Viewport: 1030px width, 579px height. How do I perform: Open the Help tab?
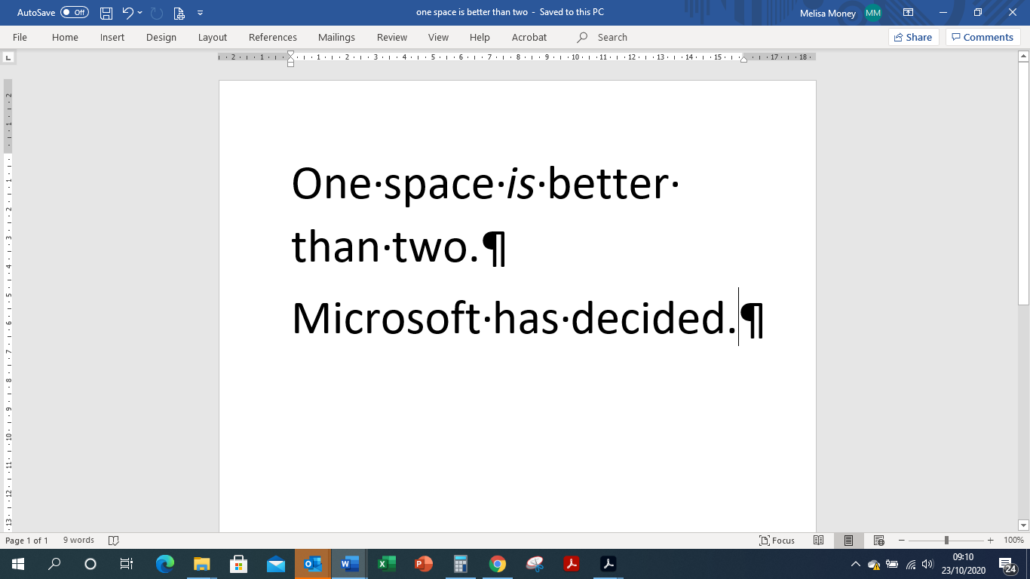point(480,37)
